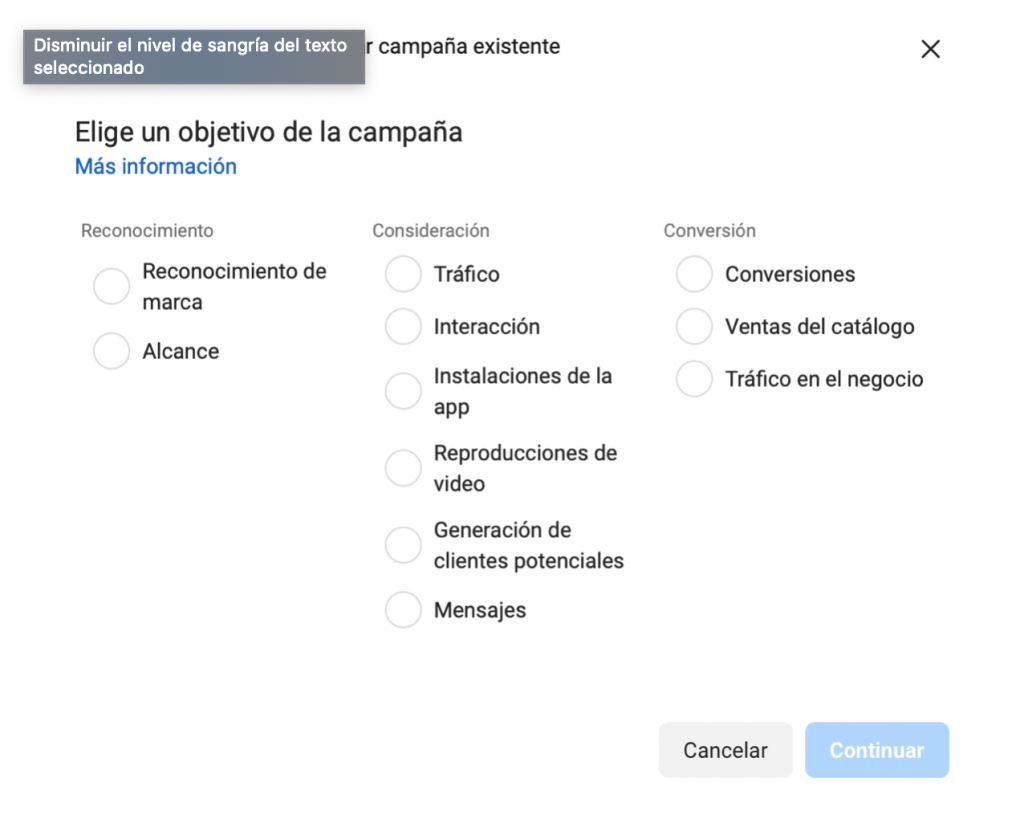Select Reproducciones de video radio button
Image resolution: width=1024 pixels, height=819 pixels.
[403, 468]
